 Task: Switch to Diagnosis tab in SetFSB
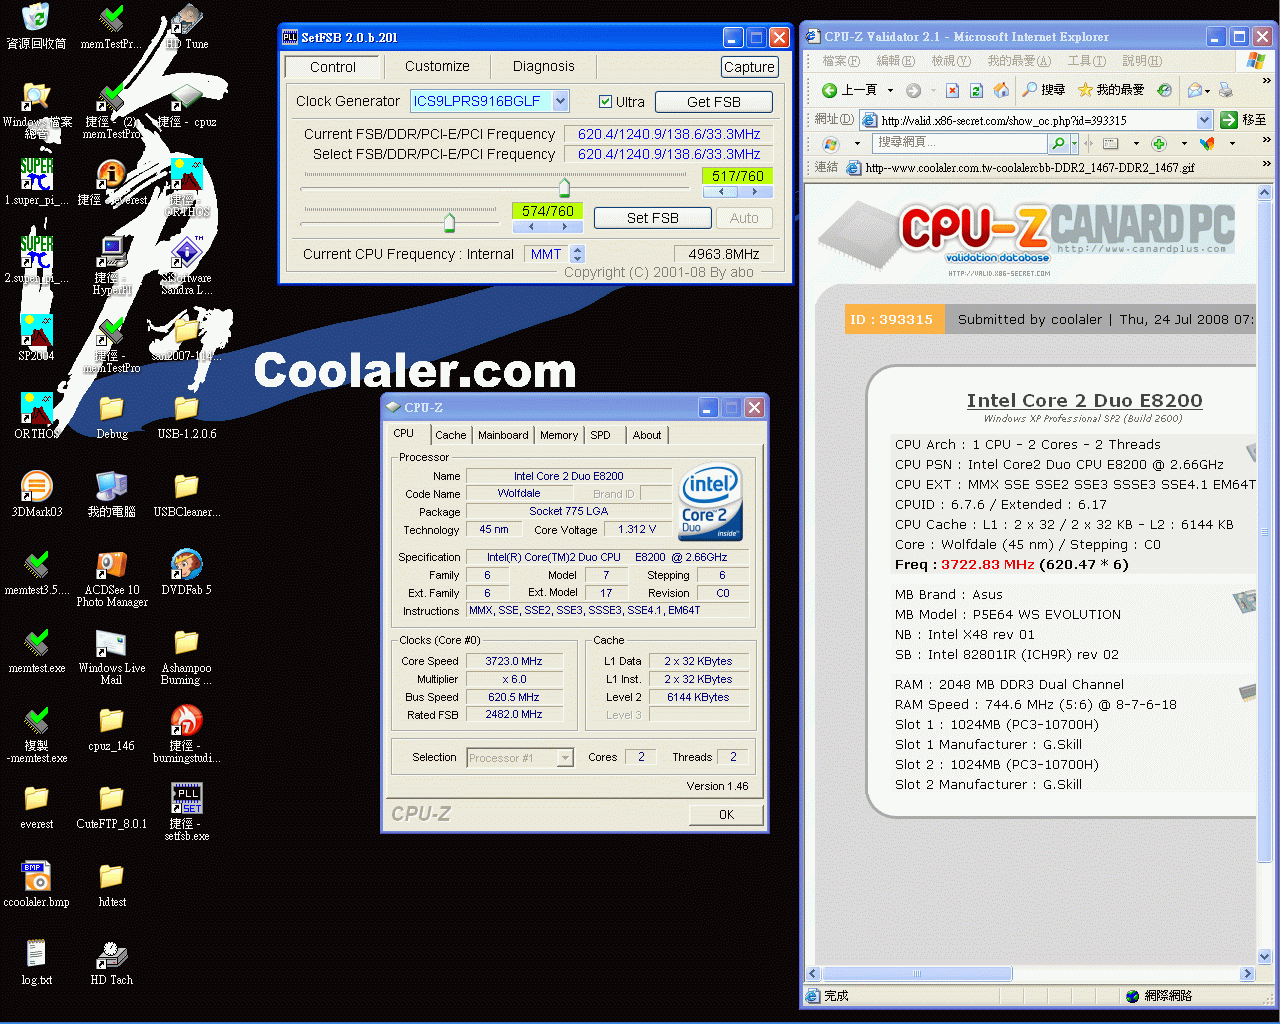[x=543, y=67]
